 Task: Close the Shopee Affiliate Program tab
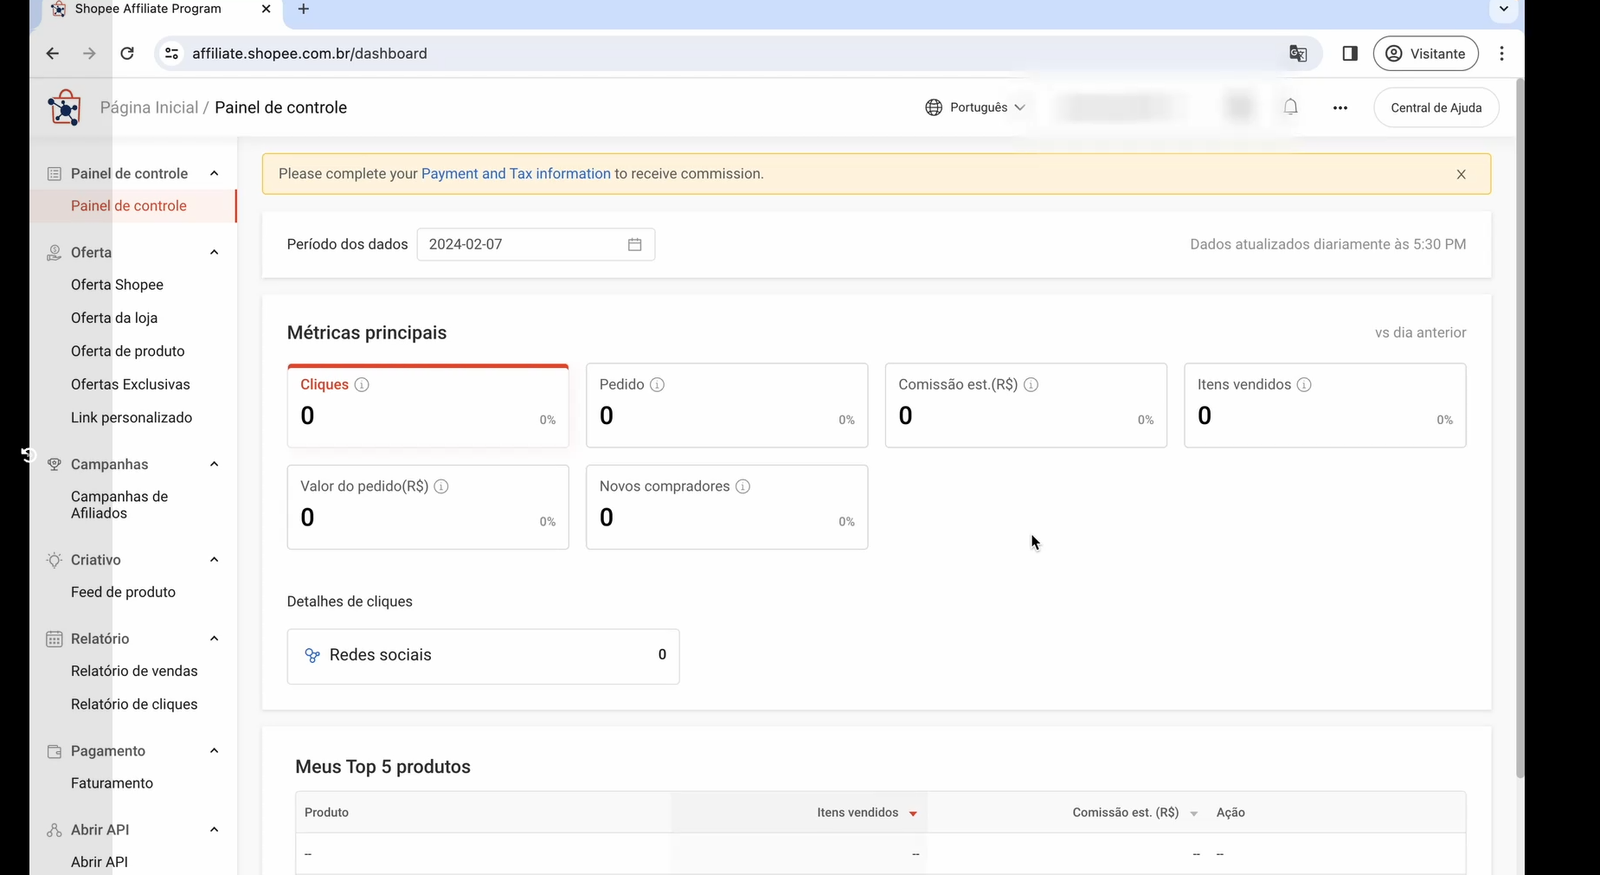(x=266, y=9)
